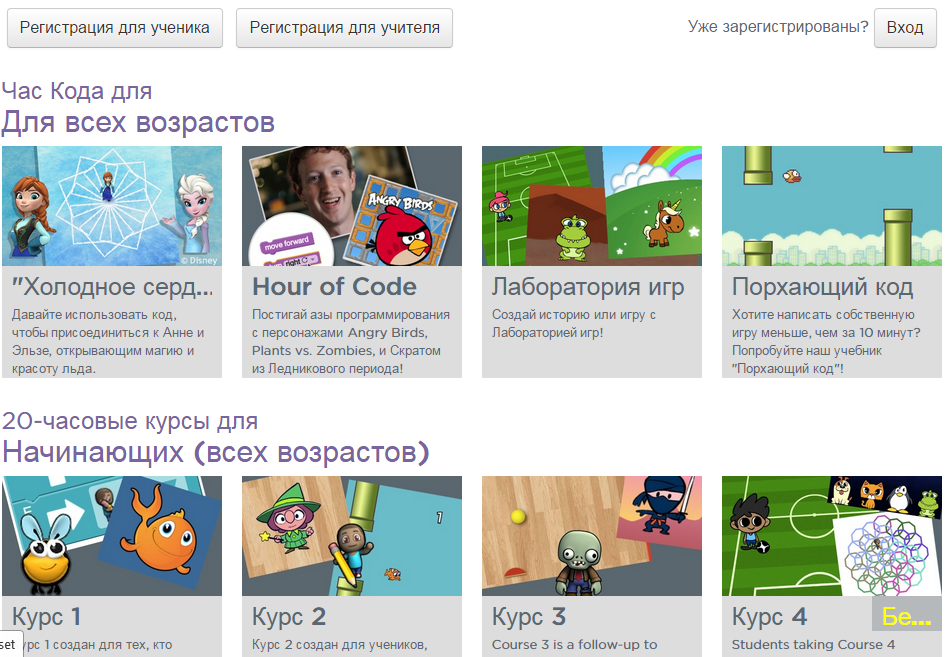Screen dimensions: 948x657
Task: Open the Flappy bird Порхающий код thumbnail
Action: tap(832, 206)
